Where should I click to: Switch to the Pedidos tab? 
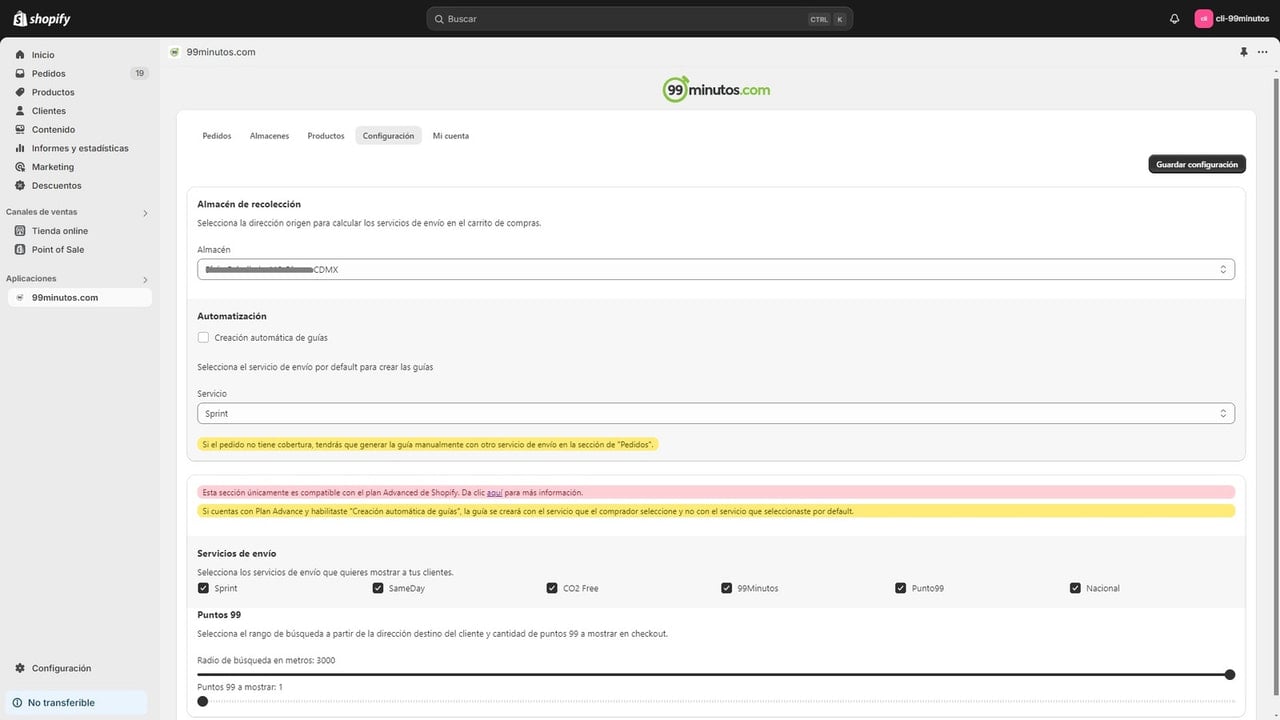tap(217, 136)
